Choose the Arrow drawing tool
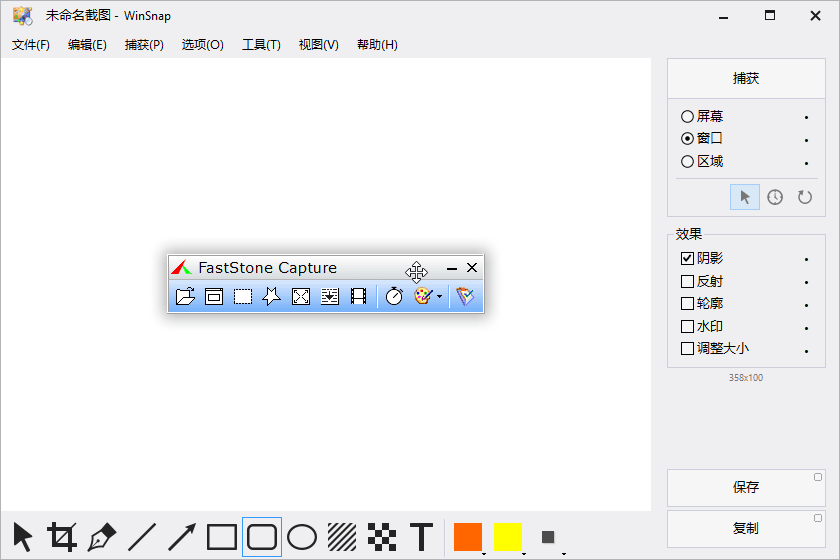840x560 pixels. click(x=182, y=537)
